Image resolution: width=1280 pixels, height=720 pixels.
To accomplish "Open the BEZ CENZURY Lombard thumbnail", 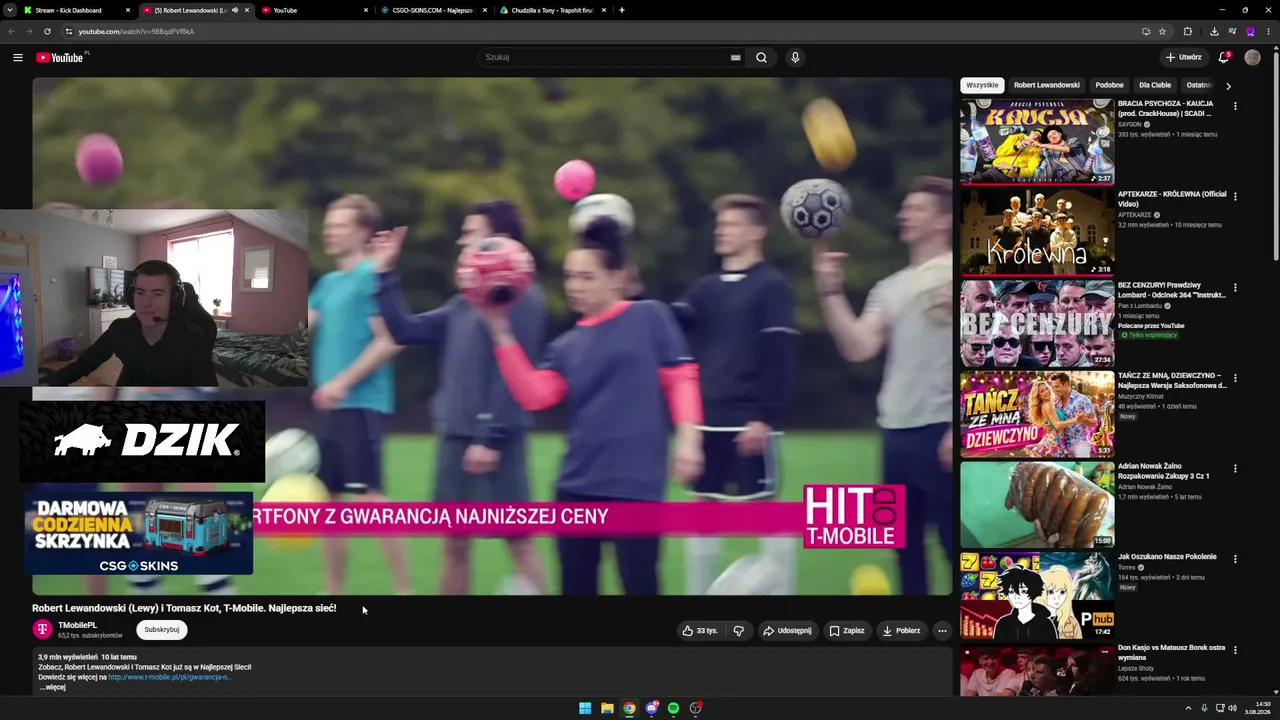I will point(1037,323).
